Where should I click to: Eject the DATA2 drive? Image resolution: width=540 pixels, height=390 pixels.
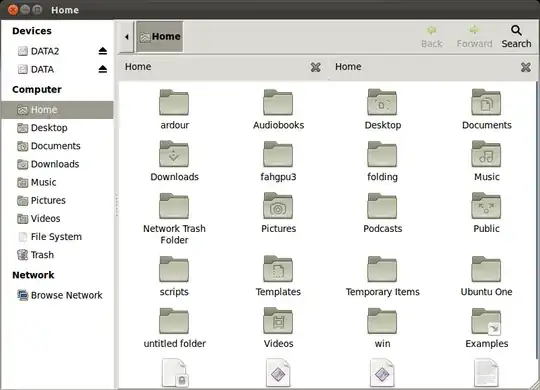point(103,51)
